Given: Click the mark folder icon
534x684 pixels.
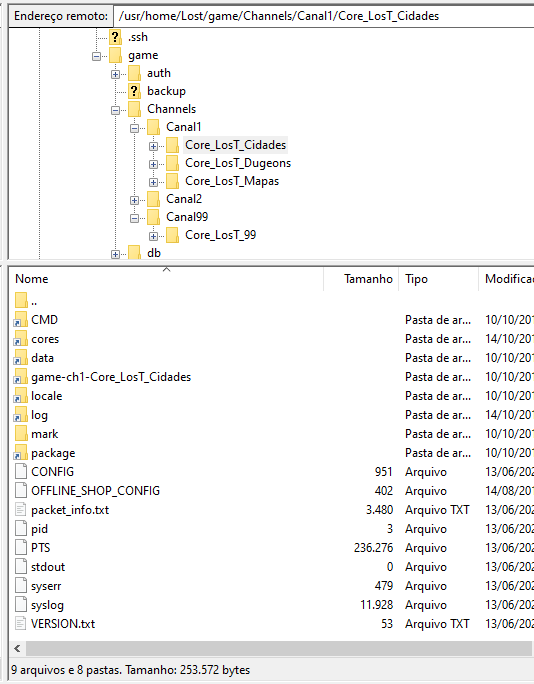Looking at the screenshot, I should (21, 434).
